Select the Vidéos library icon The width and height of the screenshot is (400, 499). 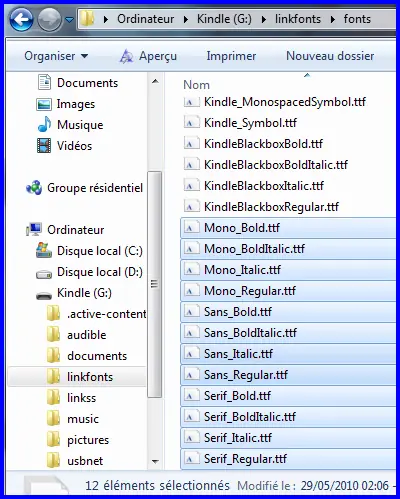tap(44, 146)
